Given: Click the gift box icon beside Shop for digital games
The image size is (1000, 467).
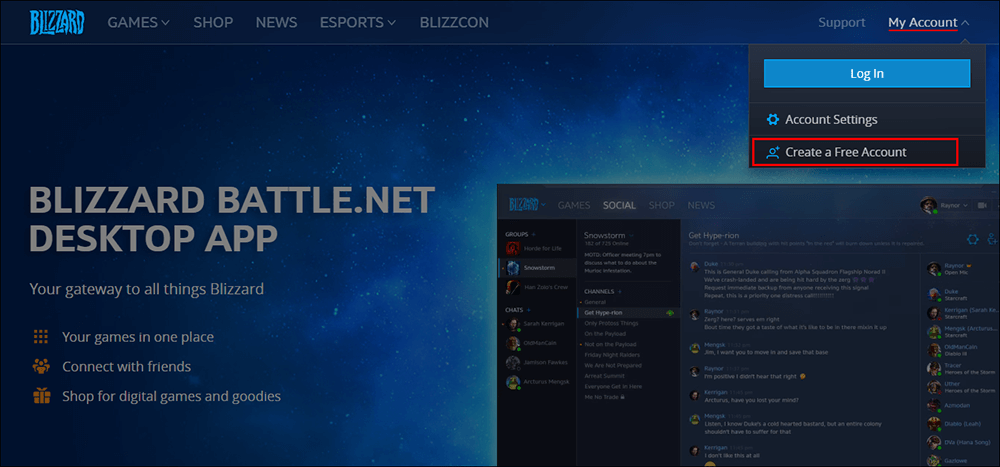Looking at the screenshot, I should pos(41,396).
